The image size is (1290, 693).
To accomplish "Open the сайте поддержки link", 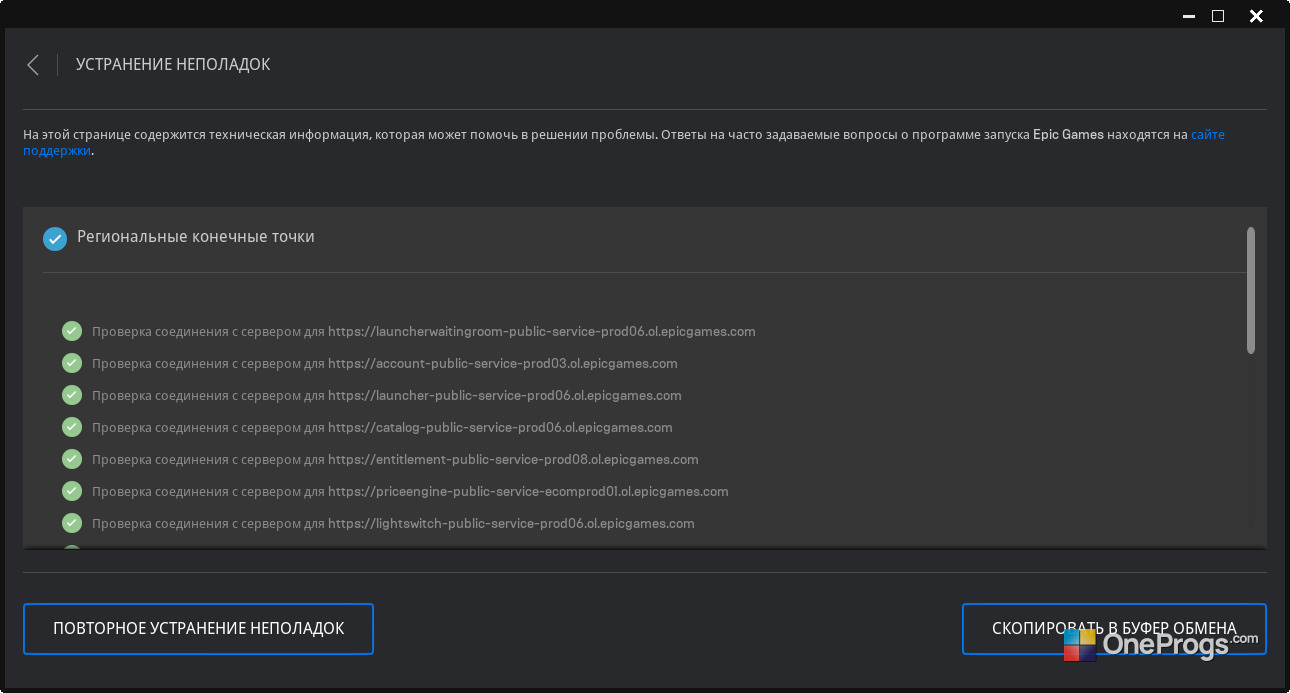I will 1207,134.
